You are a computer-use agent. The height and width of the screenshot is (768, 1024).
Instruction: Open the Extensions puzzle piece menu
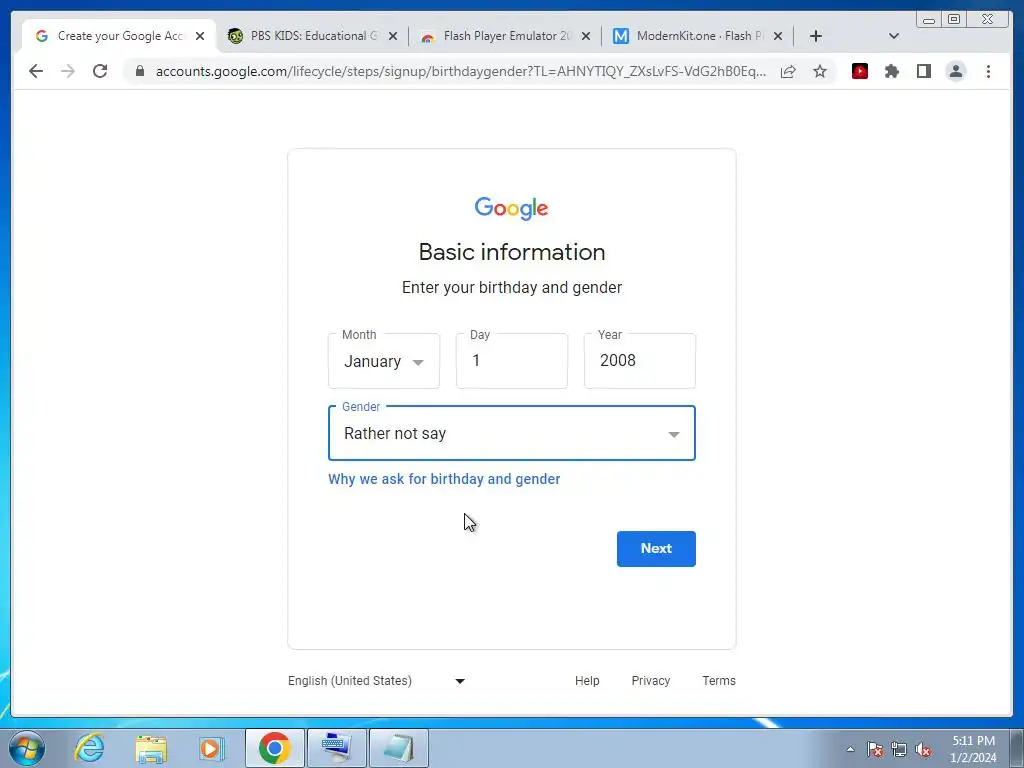tap(892, 71)
